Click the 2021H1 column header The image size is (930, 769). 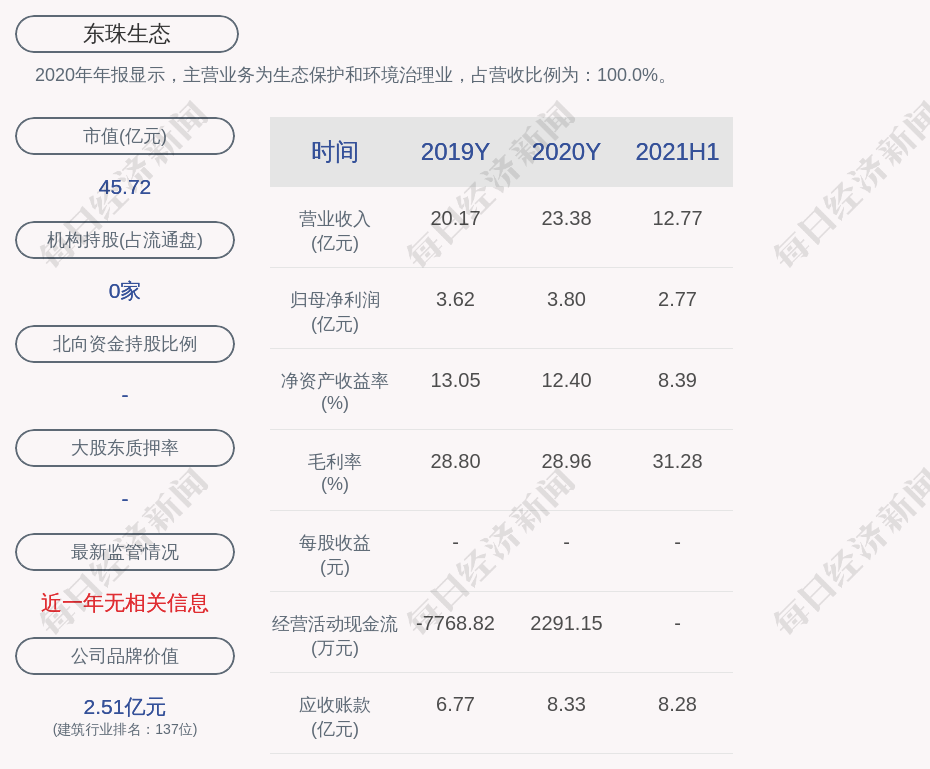677,152
